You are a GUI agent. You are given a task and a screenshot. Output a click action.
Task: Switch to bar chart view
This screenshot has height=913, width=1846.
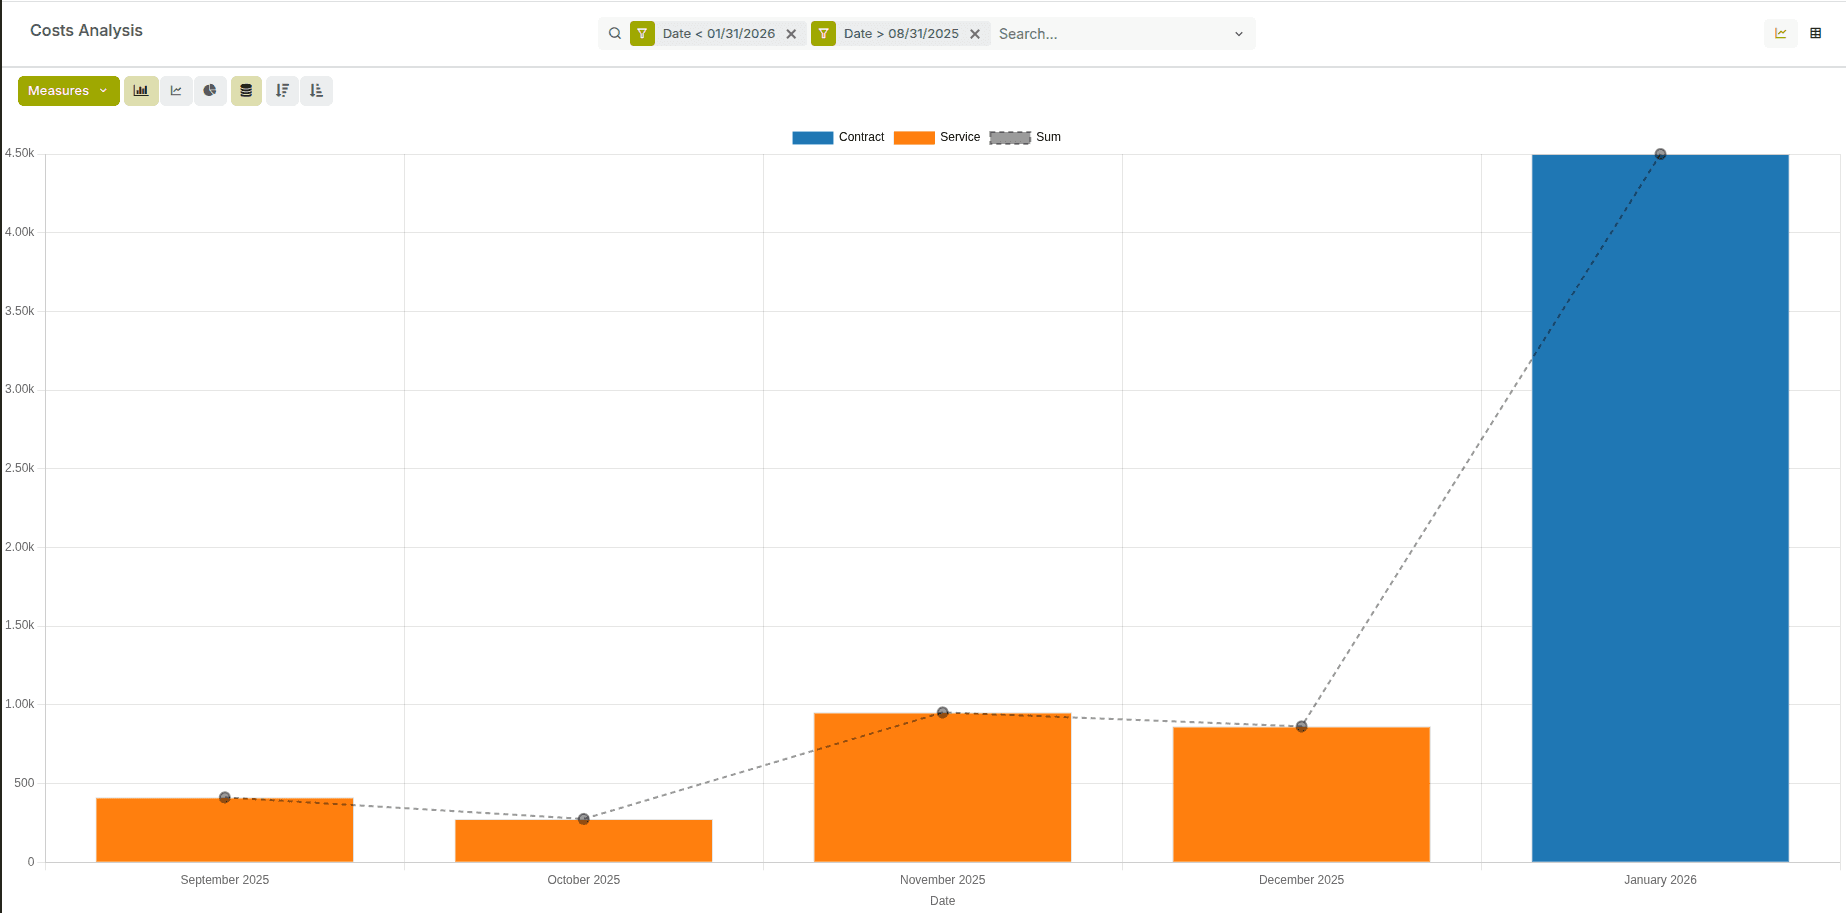[141, 91]
